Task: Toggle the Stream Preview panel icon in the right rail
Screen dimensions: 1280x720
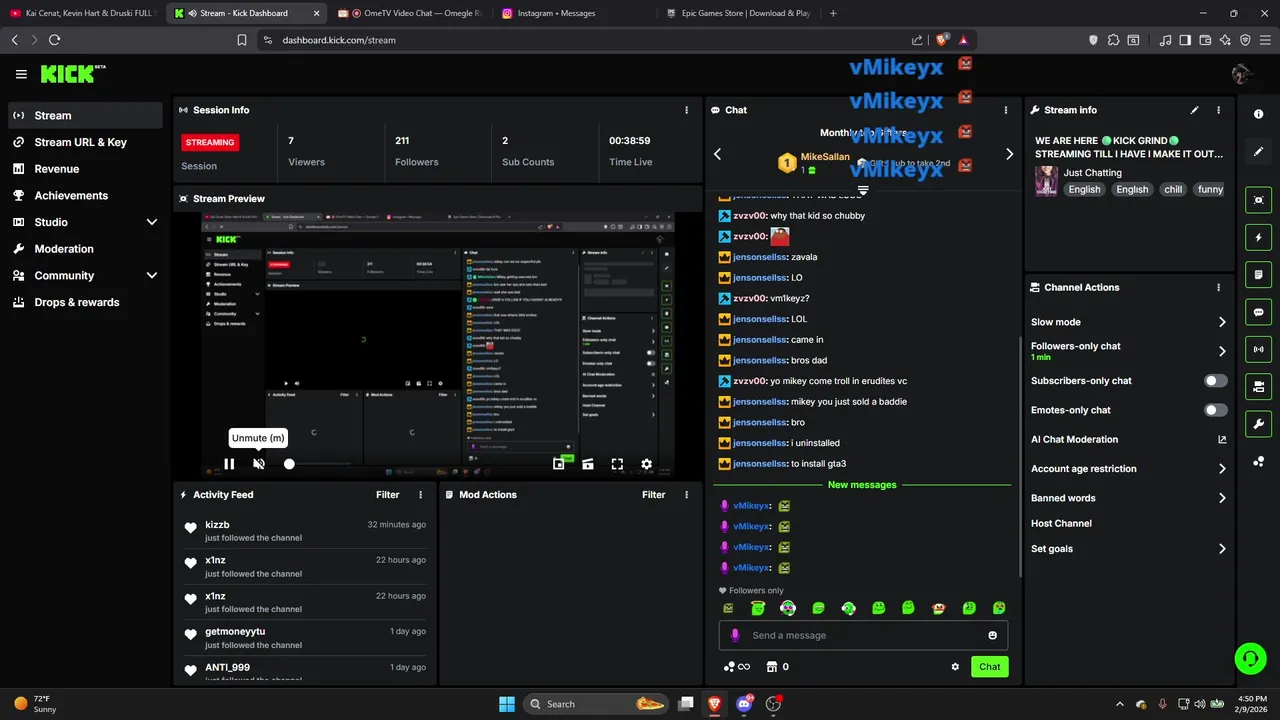Action: coord(1259,200)
